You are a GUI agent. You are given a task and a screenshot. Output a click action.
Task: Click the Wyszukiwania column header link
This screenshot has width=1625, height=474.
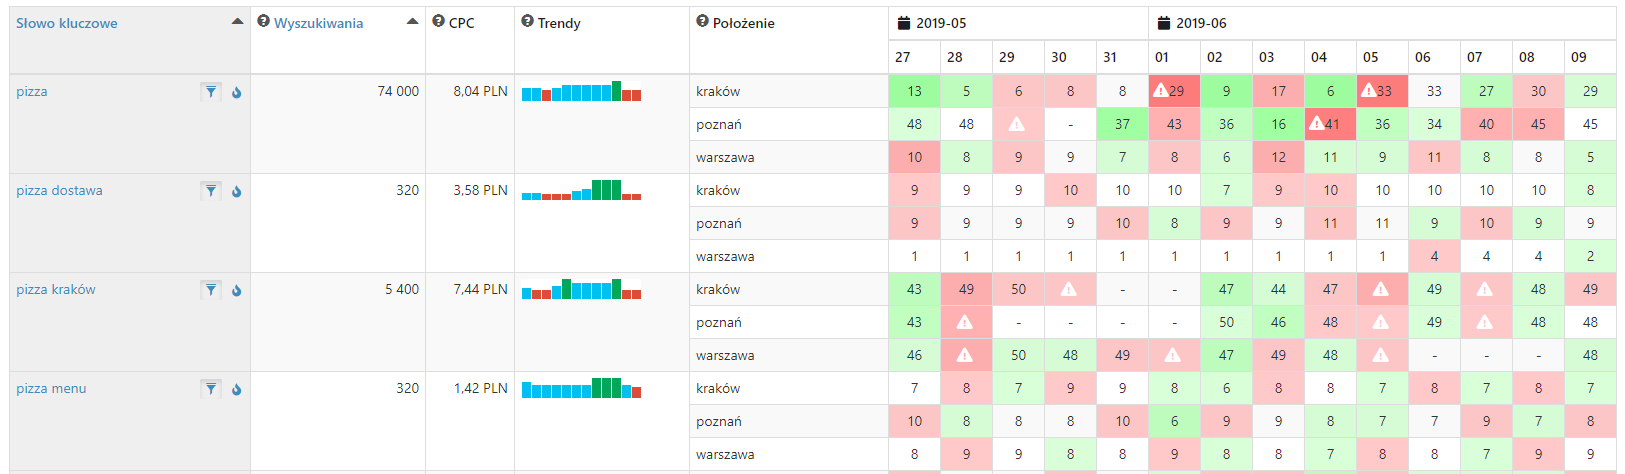[x=318, y=23]
